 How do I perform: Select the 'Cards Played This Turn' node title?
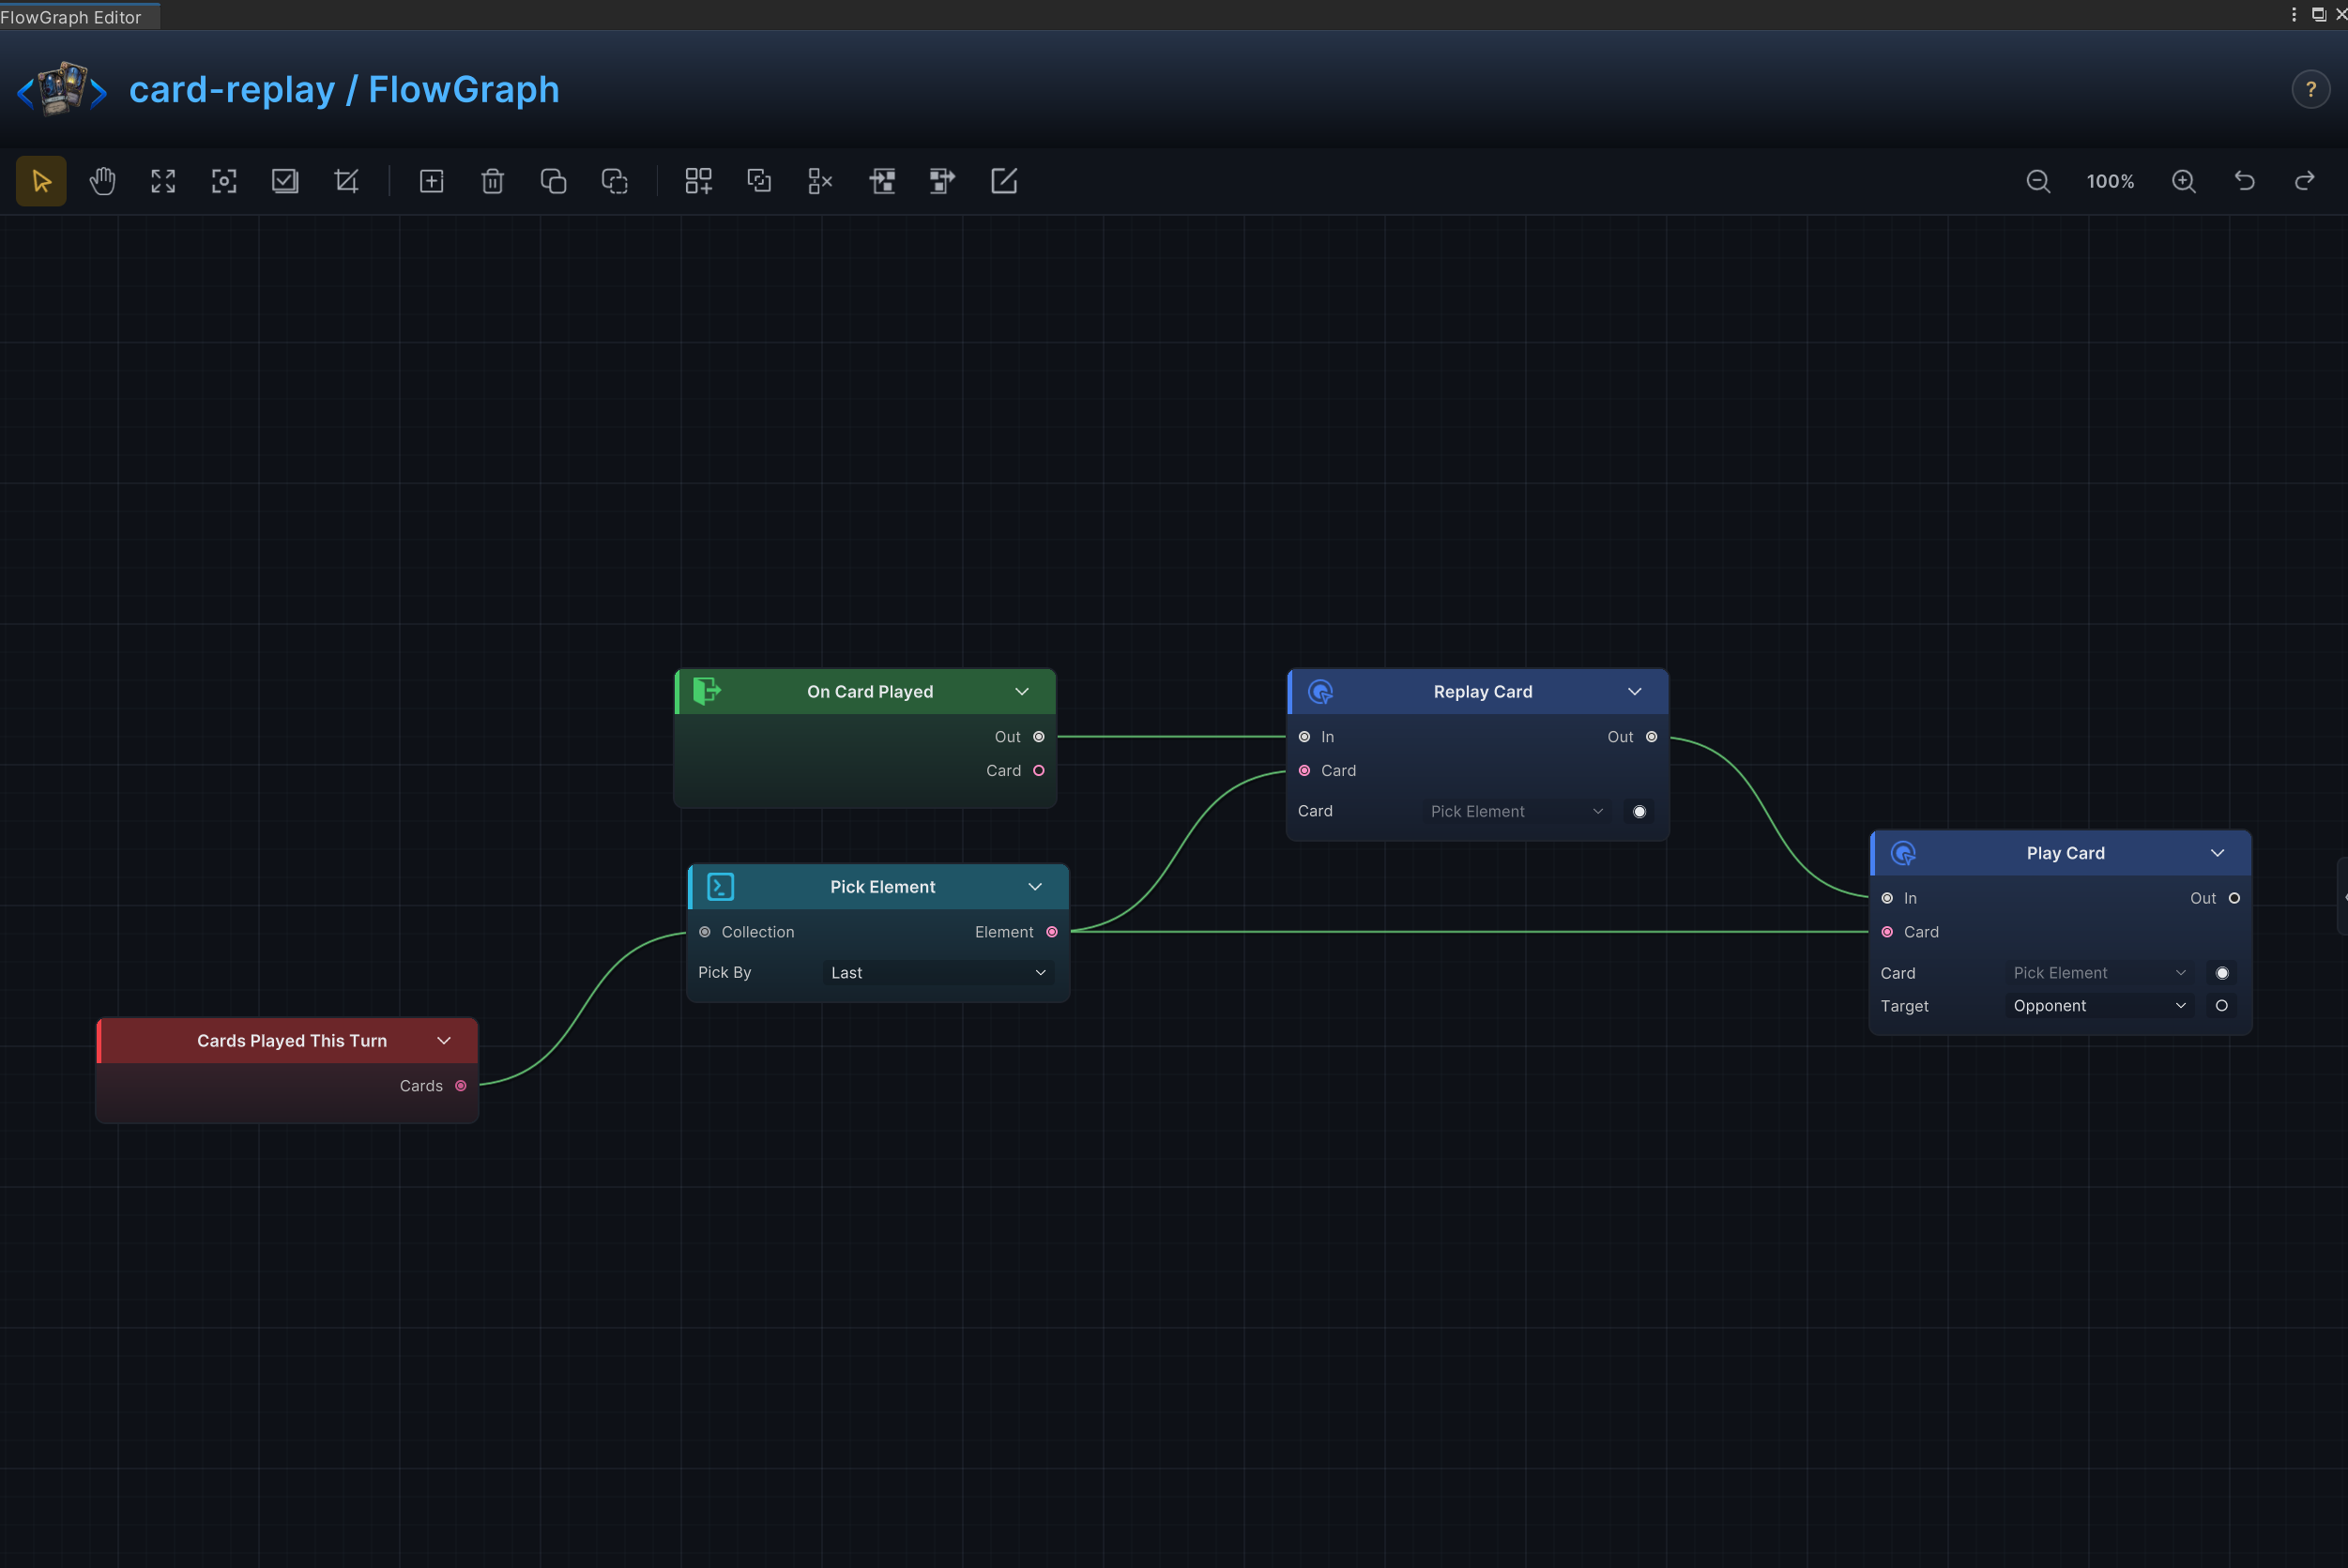point(292,1041)
